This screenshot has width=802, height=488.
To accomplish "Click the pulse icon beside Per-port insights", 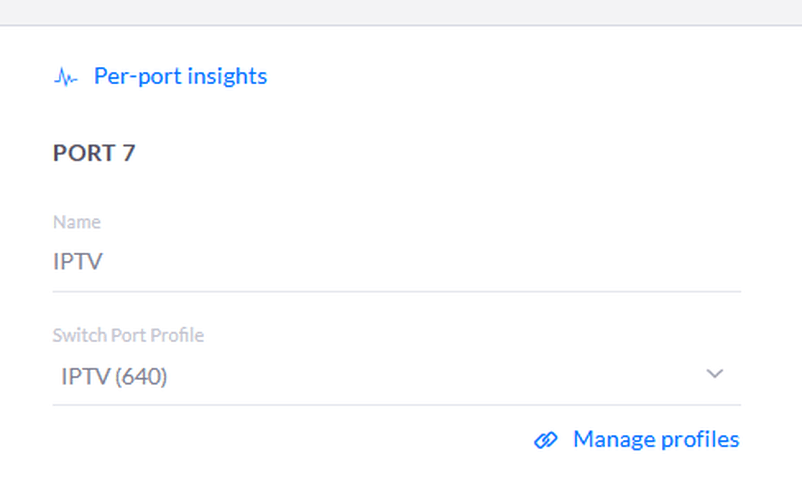I will [65, 77].
